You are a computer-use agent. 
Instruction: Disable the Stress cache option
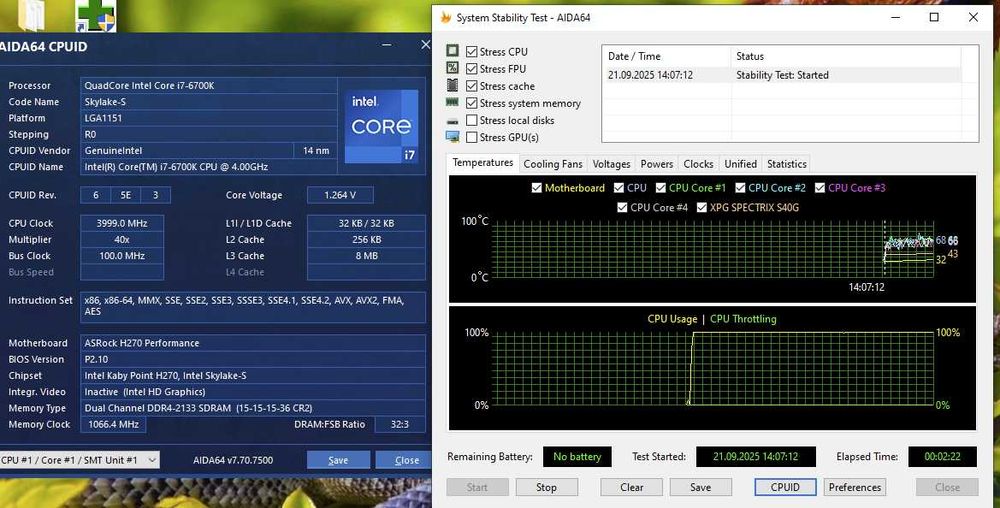point(471,86)
